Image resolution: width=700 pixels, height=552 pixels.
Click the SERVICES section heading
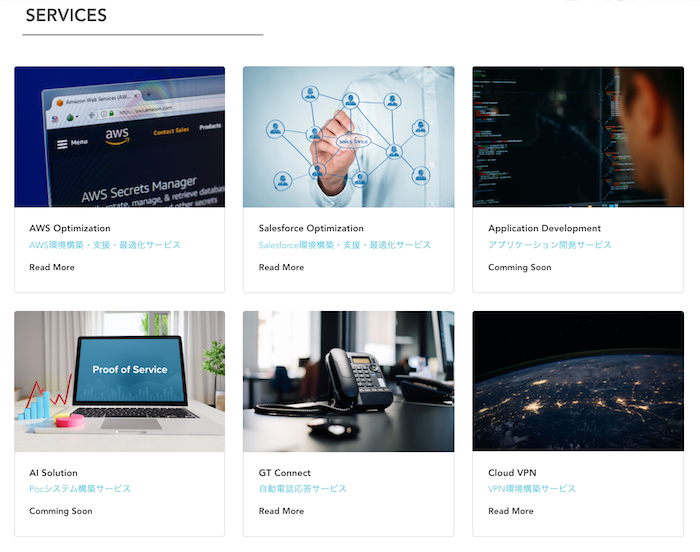point(66,16)
